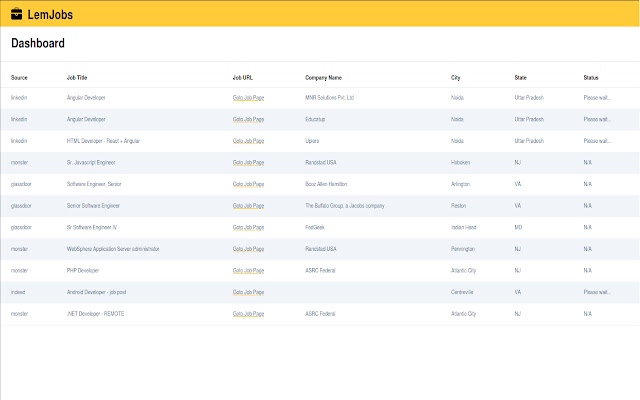Viewport: 640px width, 400px height.
Task: Select 'MNR Solutions Pvt. Ltd' company cell
Action: click(x=329, y=98)
